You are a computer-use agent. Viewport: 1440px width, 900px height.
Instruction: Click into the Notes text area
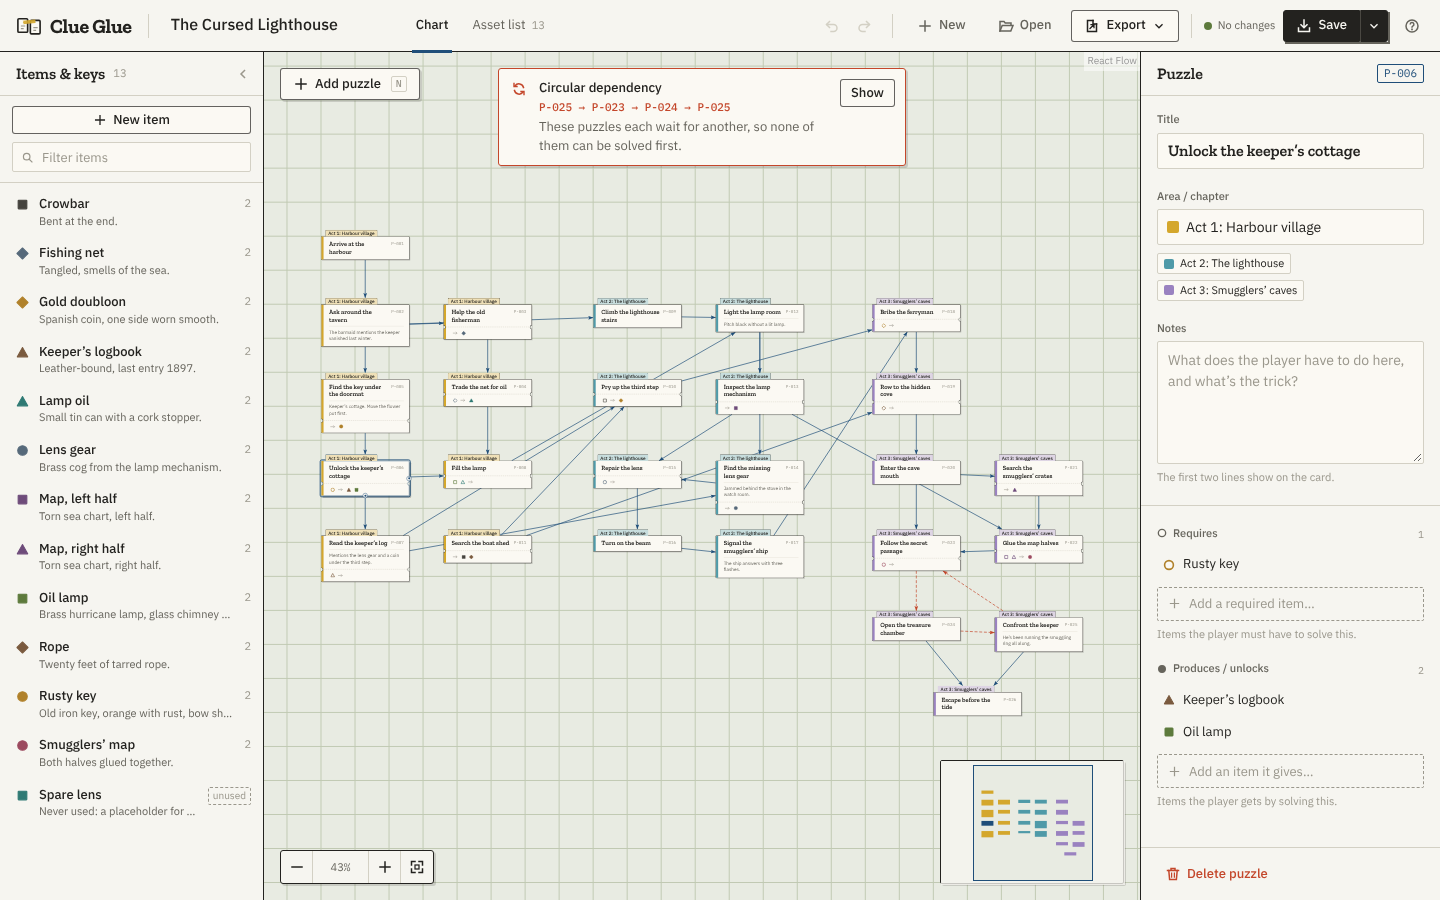[x=1290, y=402]
